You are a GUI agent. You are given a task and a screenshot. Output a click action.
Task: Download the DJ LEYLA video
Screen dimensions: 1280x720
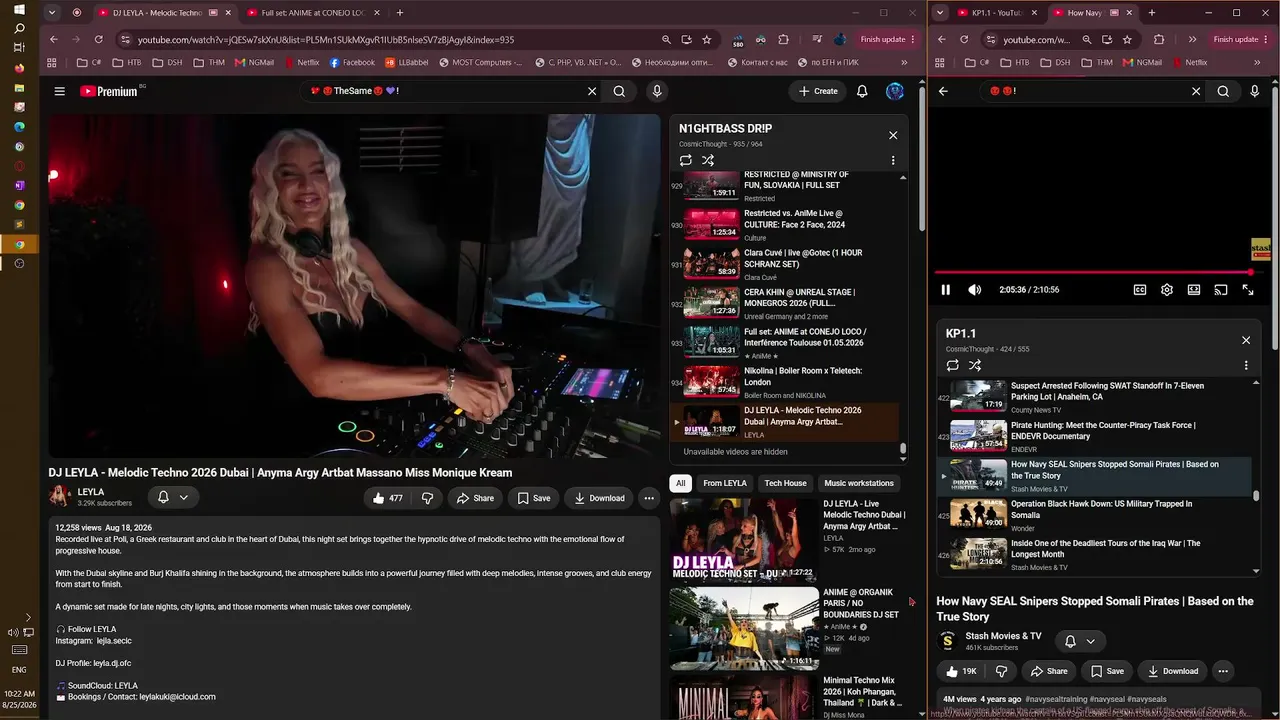point(598,498)
